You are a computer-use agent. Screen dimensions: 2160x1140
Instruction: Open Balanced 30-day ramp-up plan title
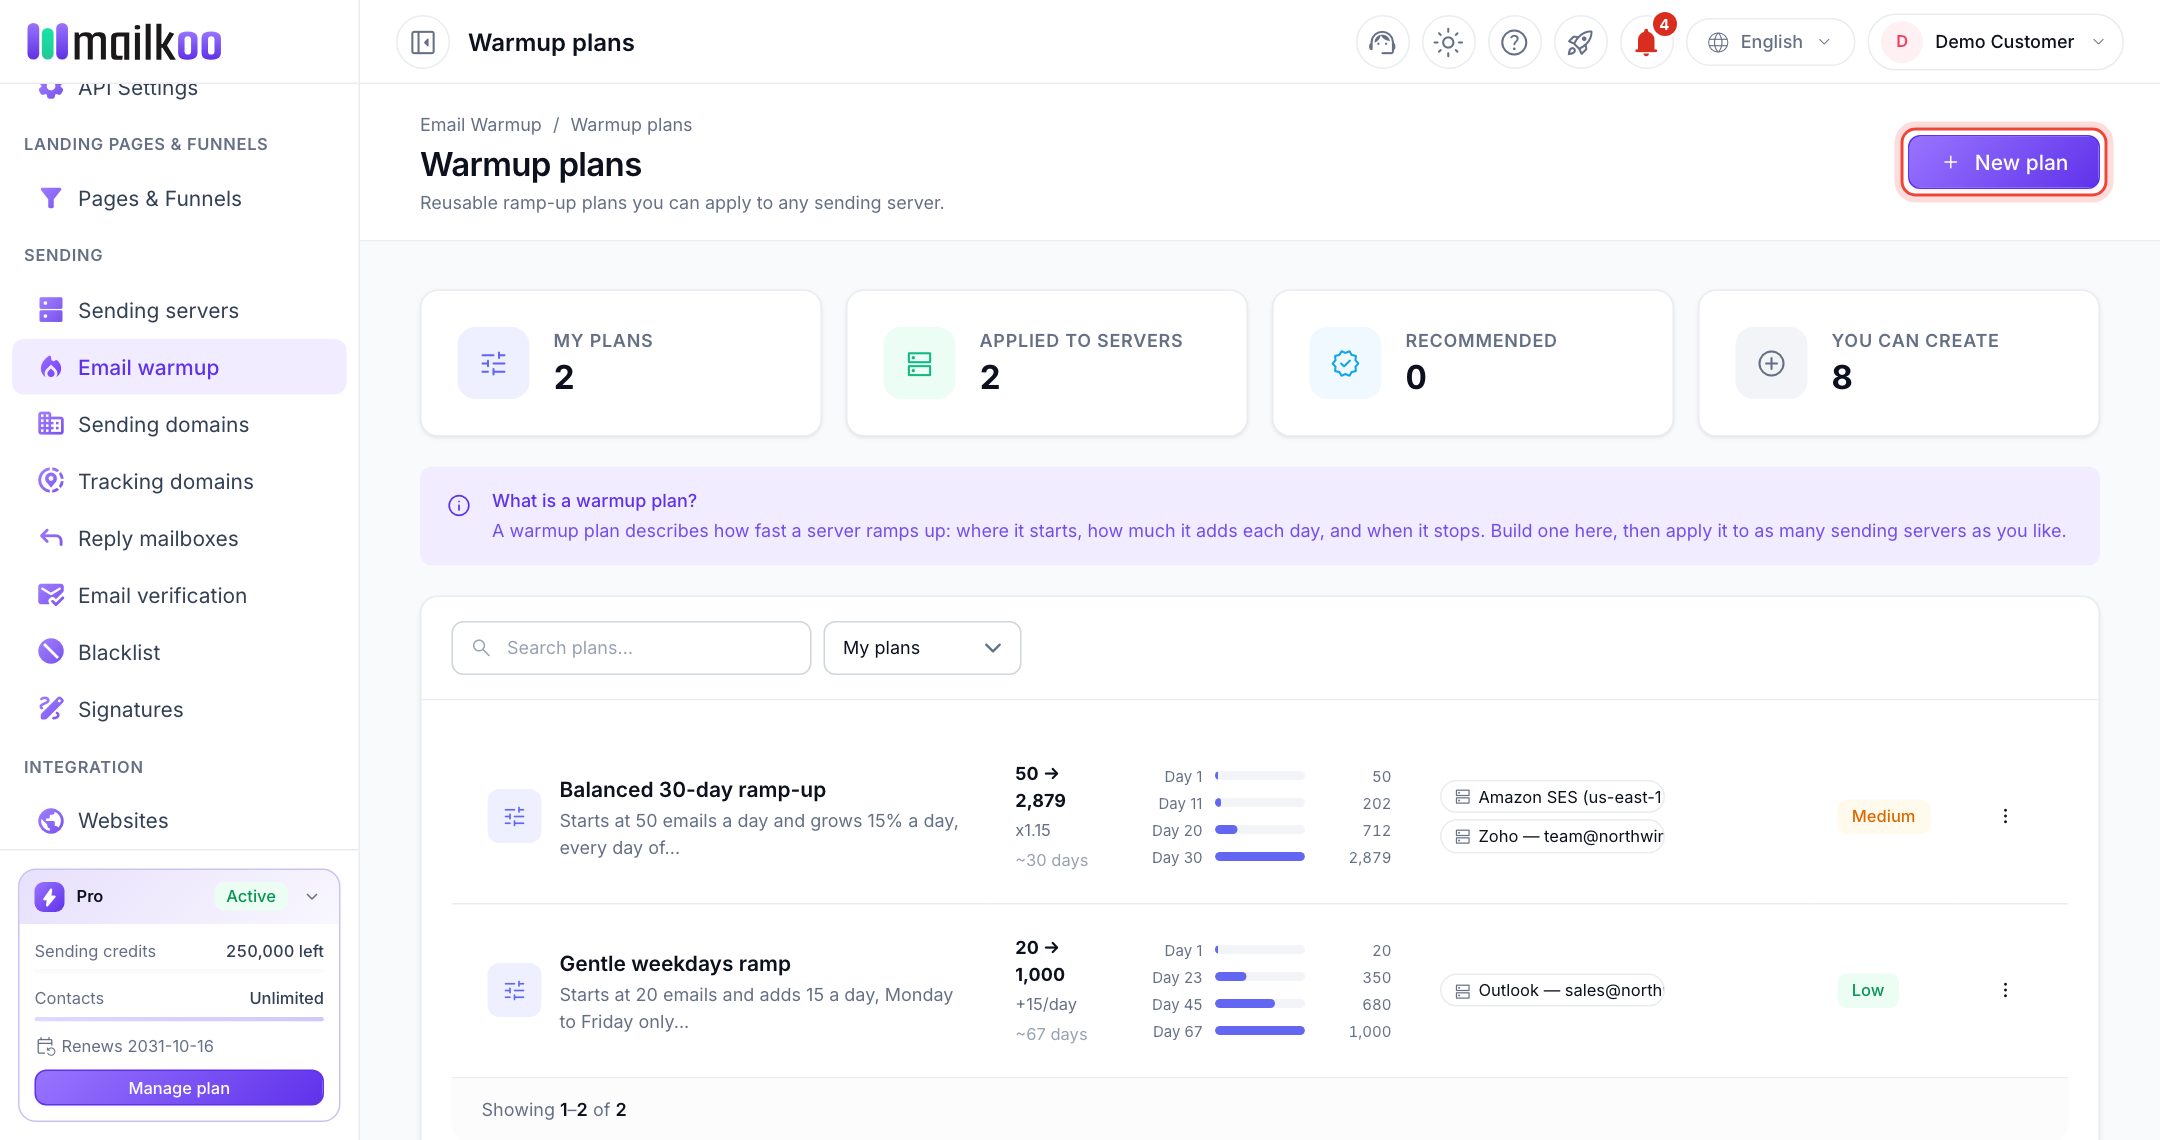coord(693,790)
